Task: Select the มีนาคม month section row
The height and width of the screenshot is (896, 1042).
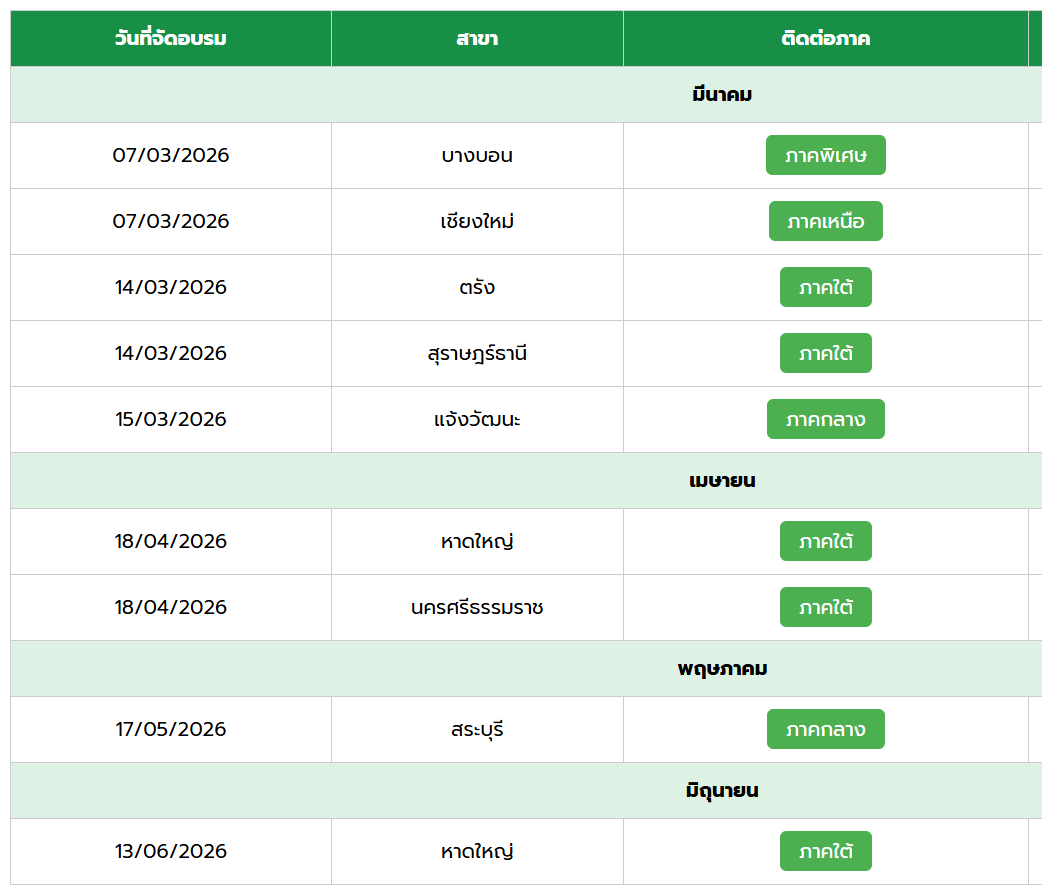Action: click(x=721, y=95)
